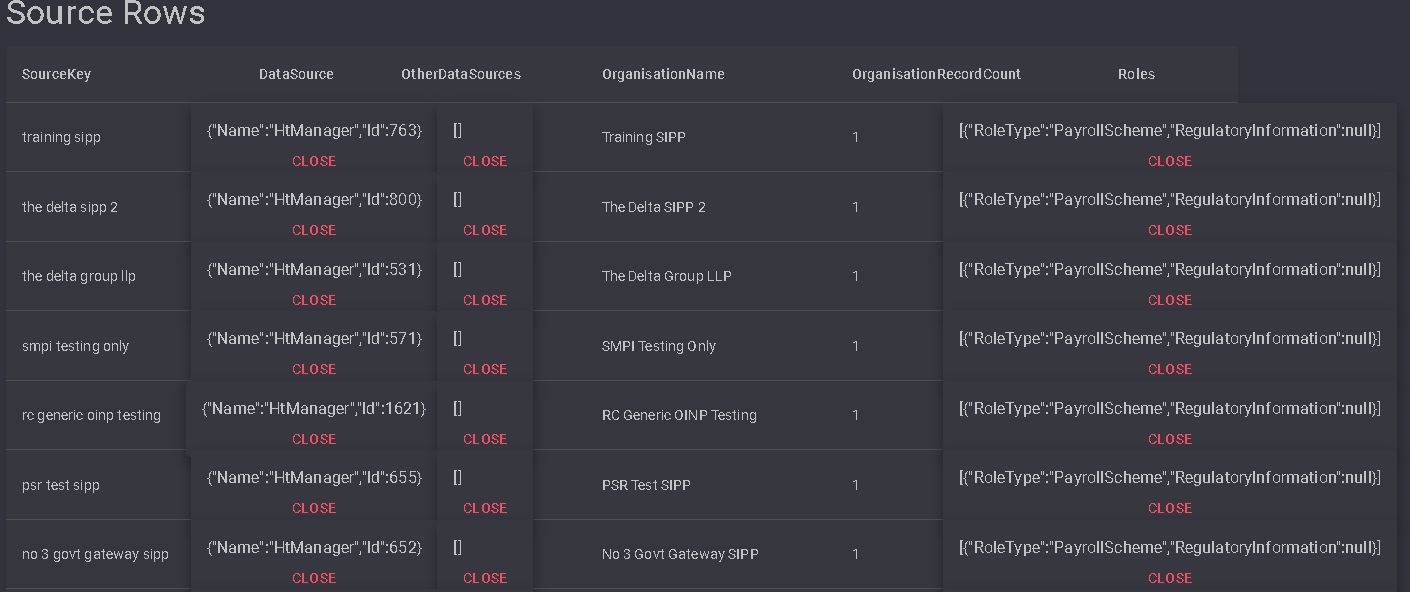This screenshot has height=592, width=1410.
Task: Click the Roles column header
Action: [x=1136, y=74]
